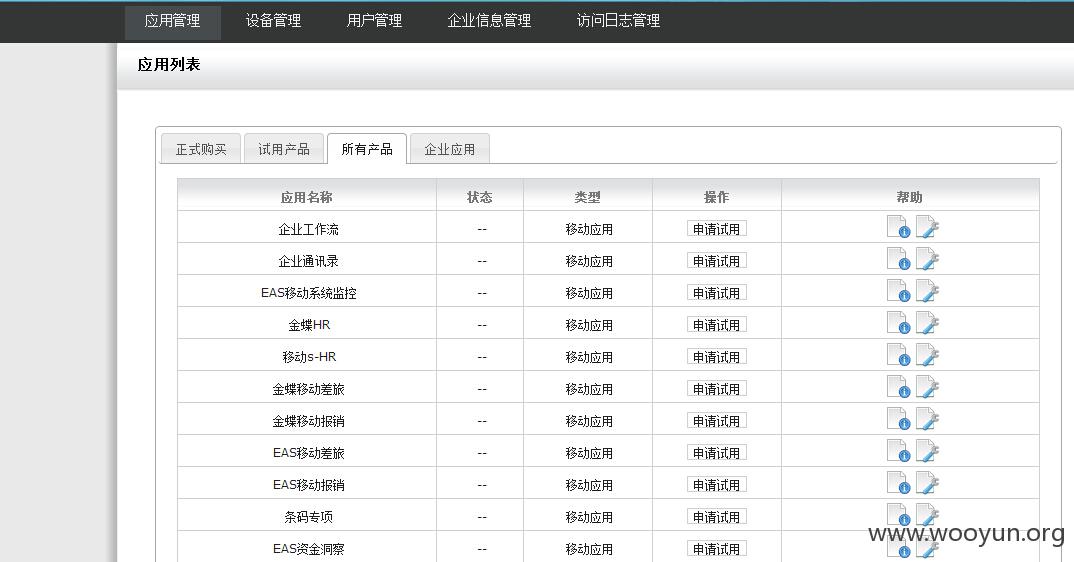Select the 金蝶HR application name
Screen dimensions: 1074x562
click(309, 325)
